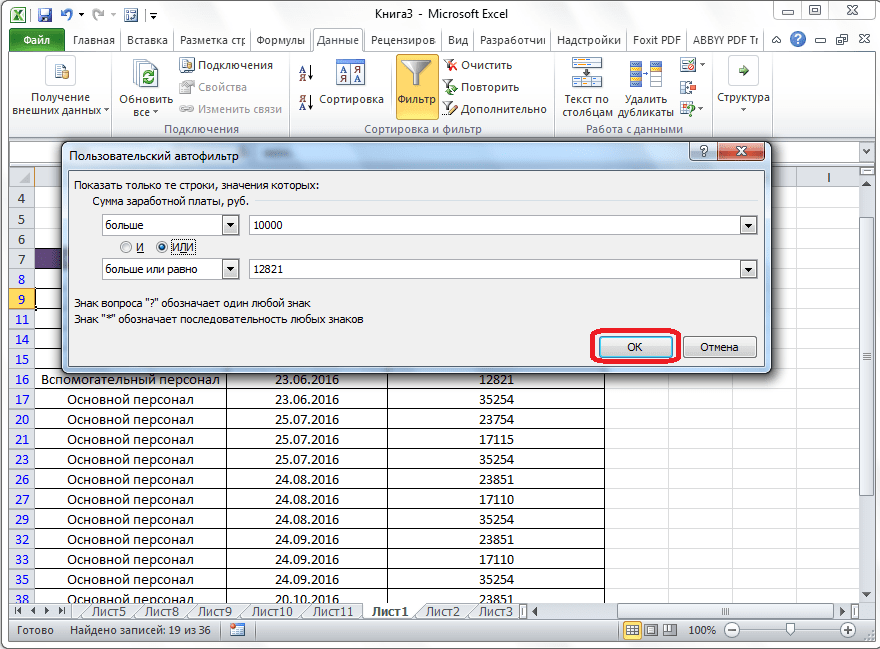The image size is (880, 649).
Task: Select the 'ИЛИ' radio button
Action: coord(162,247)
